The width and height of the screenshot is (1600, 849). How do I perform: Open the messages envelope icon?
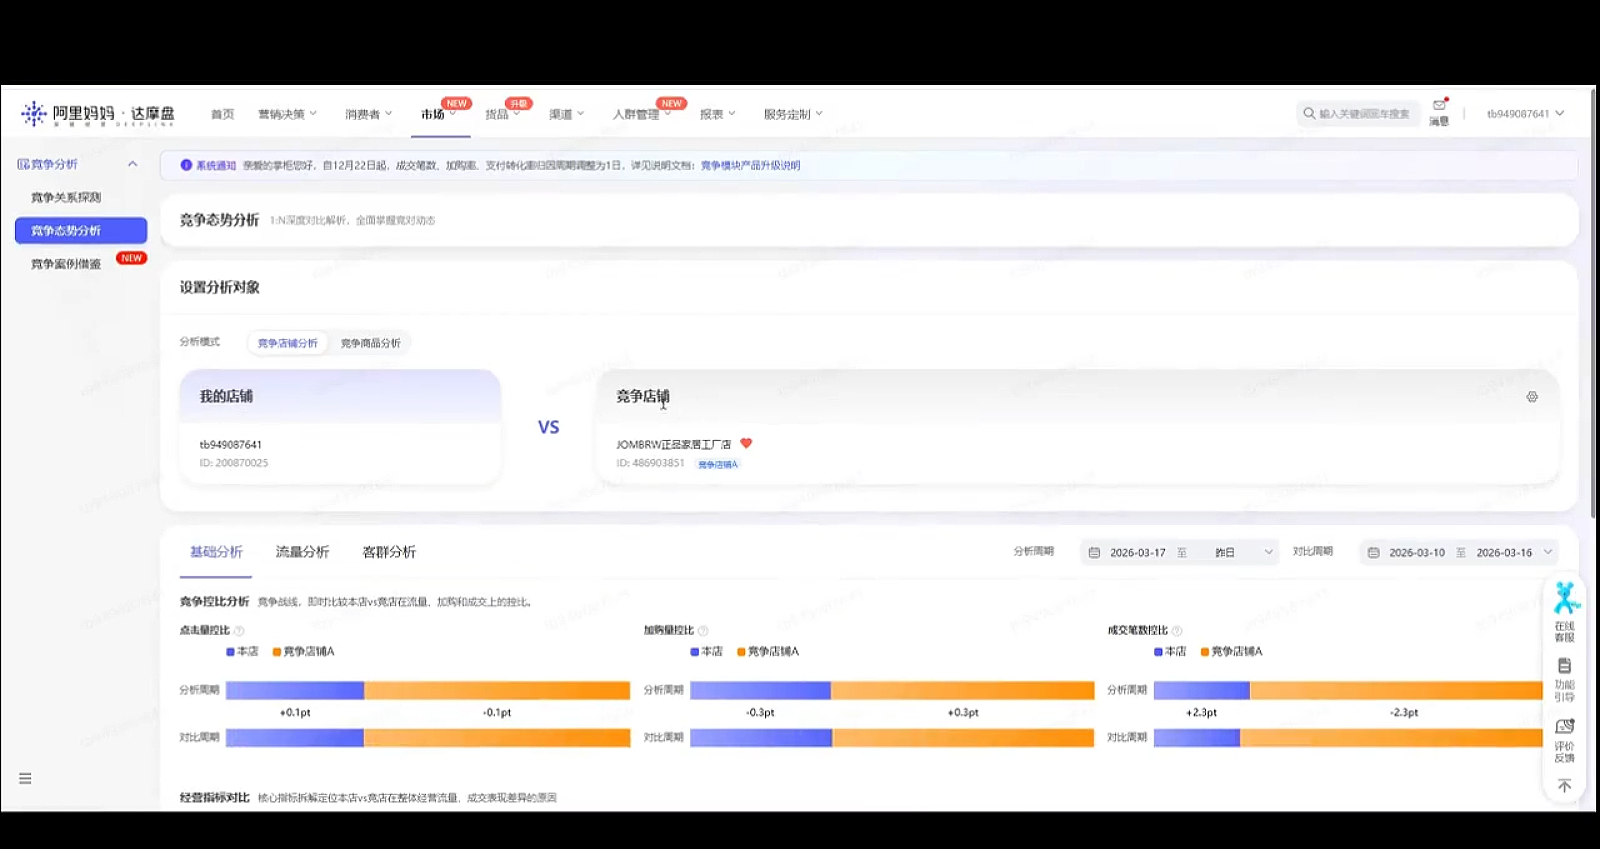point(1439,106)
